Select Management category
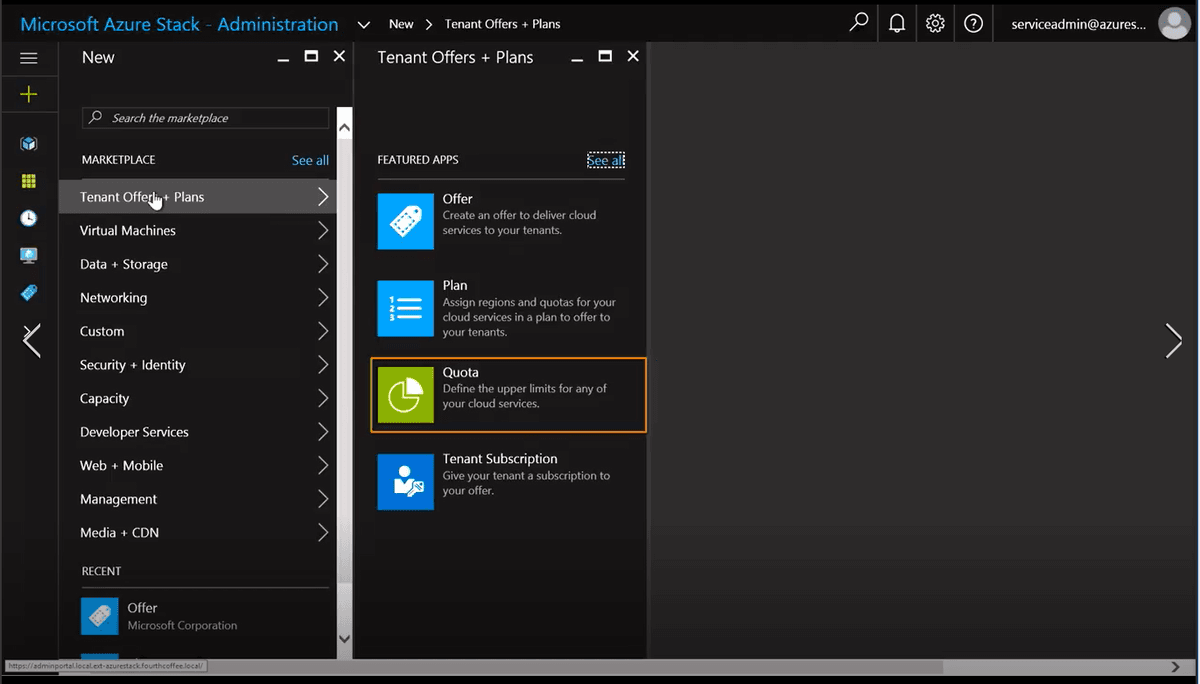This screenshot has height=684, width=1200. [x=197, y=499]
